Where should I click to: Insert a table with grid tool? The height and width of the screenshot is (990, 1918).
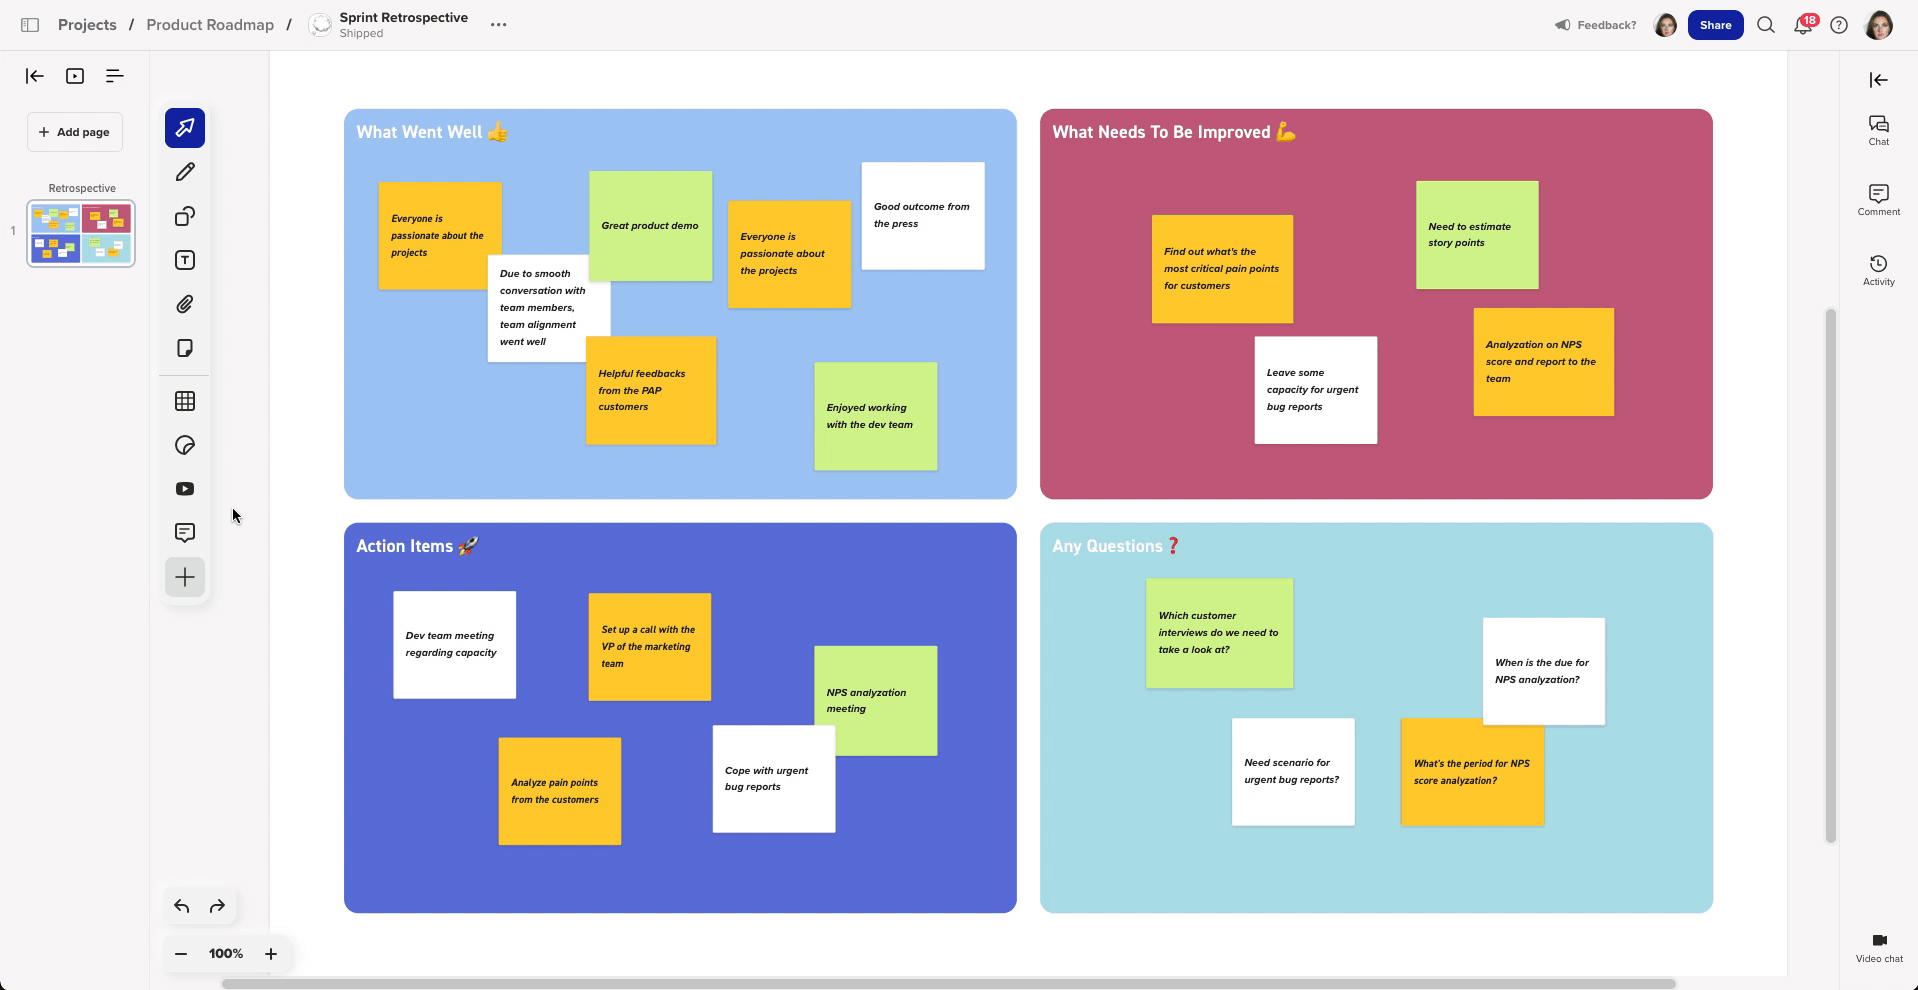pos(185,401)
